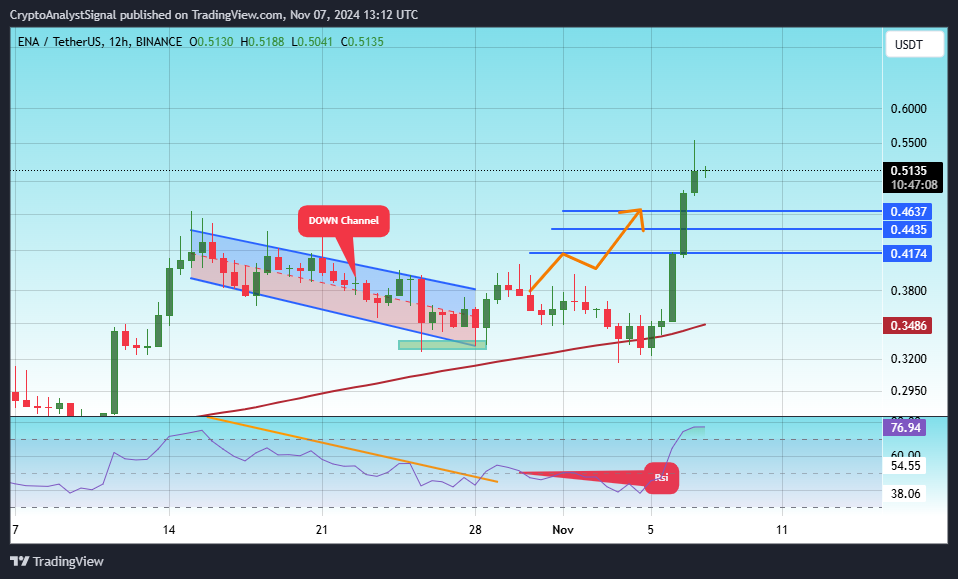Click the close value C0.5135 in header
958x579 pixels.
click(362, 42)
